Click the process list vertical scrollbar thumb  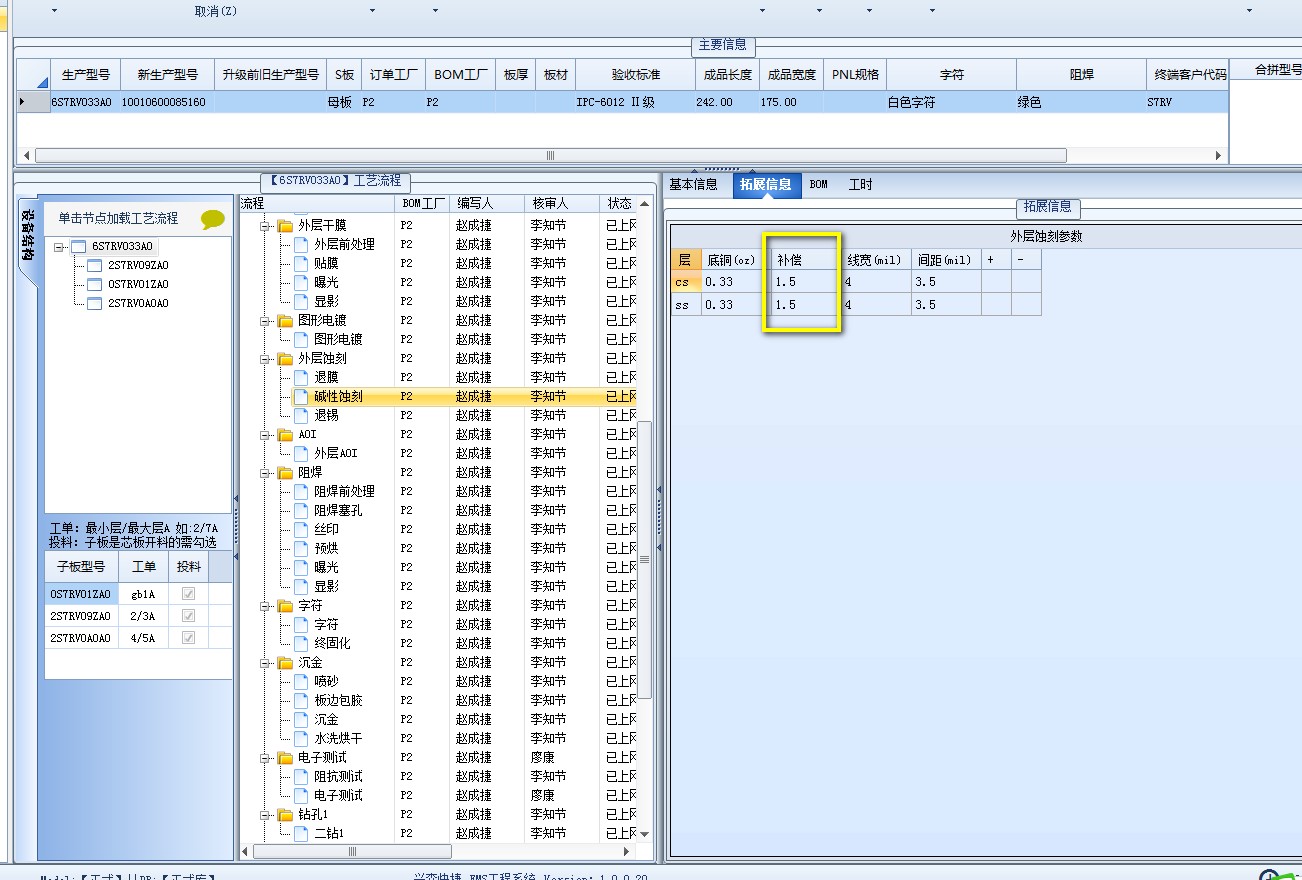(645, 560)
